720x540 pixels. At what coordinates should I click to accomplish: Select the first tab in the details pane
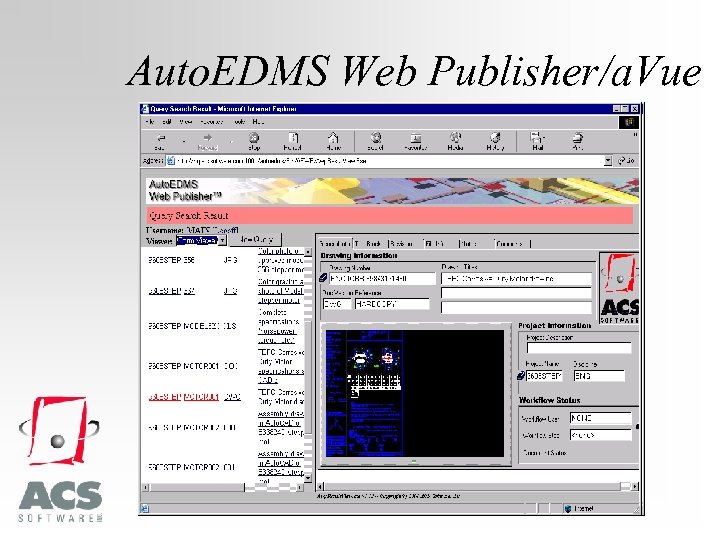click(334, 243)
